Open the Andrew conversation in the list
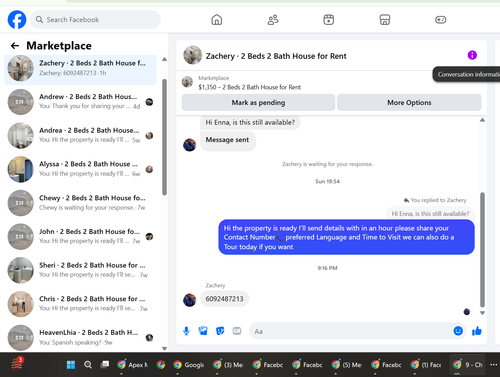Image resolution: width=500 pixels, height=377 pixels. coord(80,102)
